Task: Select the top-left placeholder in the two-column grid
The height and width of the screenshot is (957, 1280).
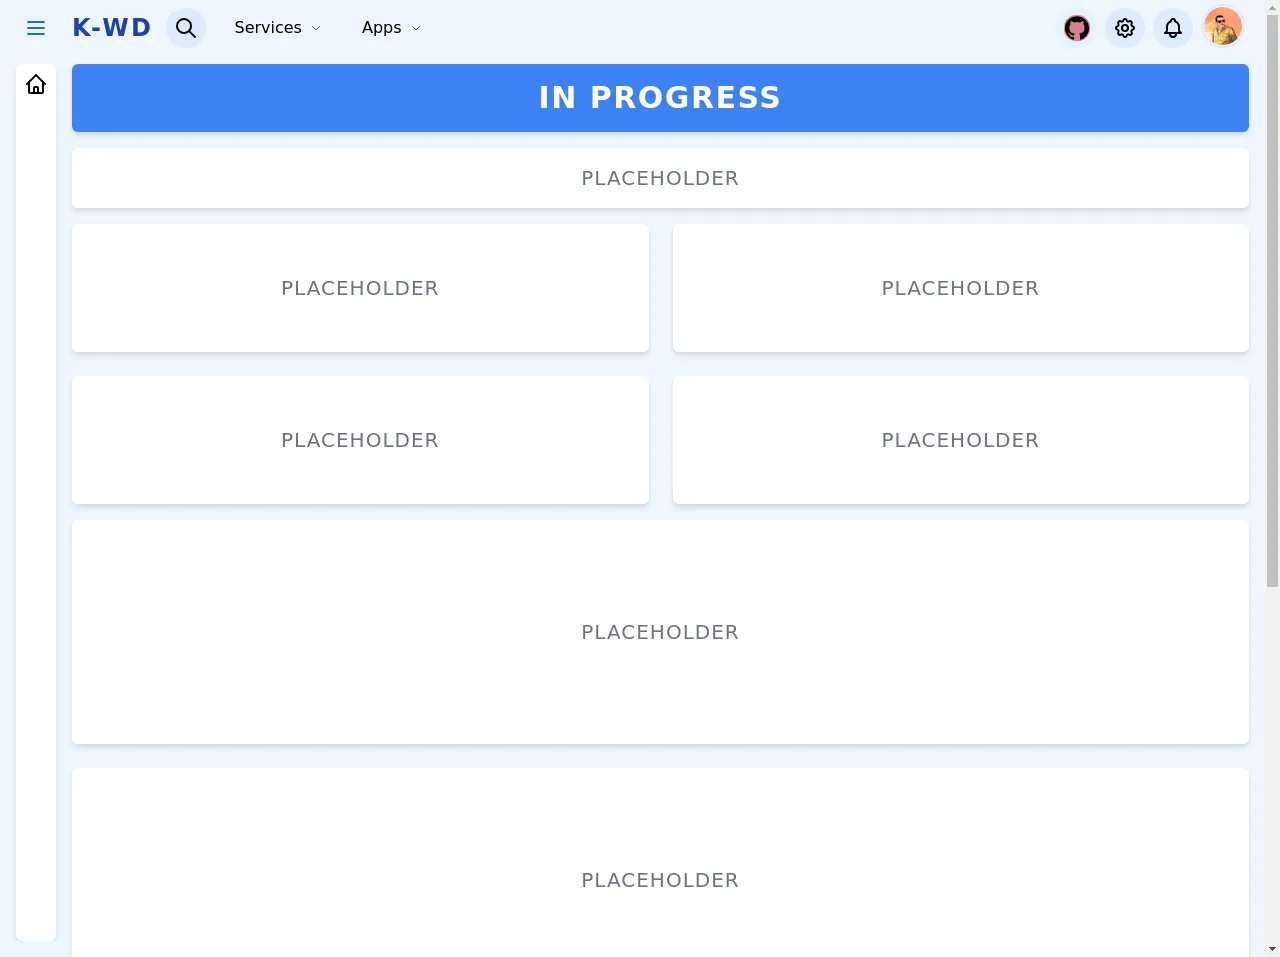Action: [360, 288]
